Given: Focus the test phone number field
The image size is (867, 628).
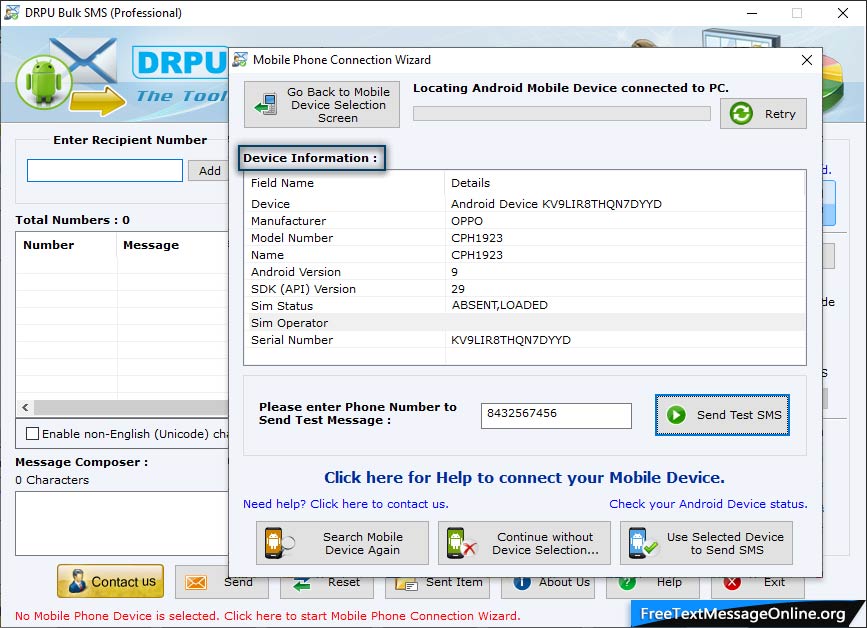Looking at the screenshot, I should (556, 415).
